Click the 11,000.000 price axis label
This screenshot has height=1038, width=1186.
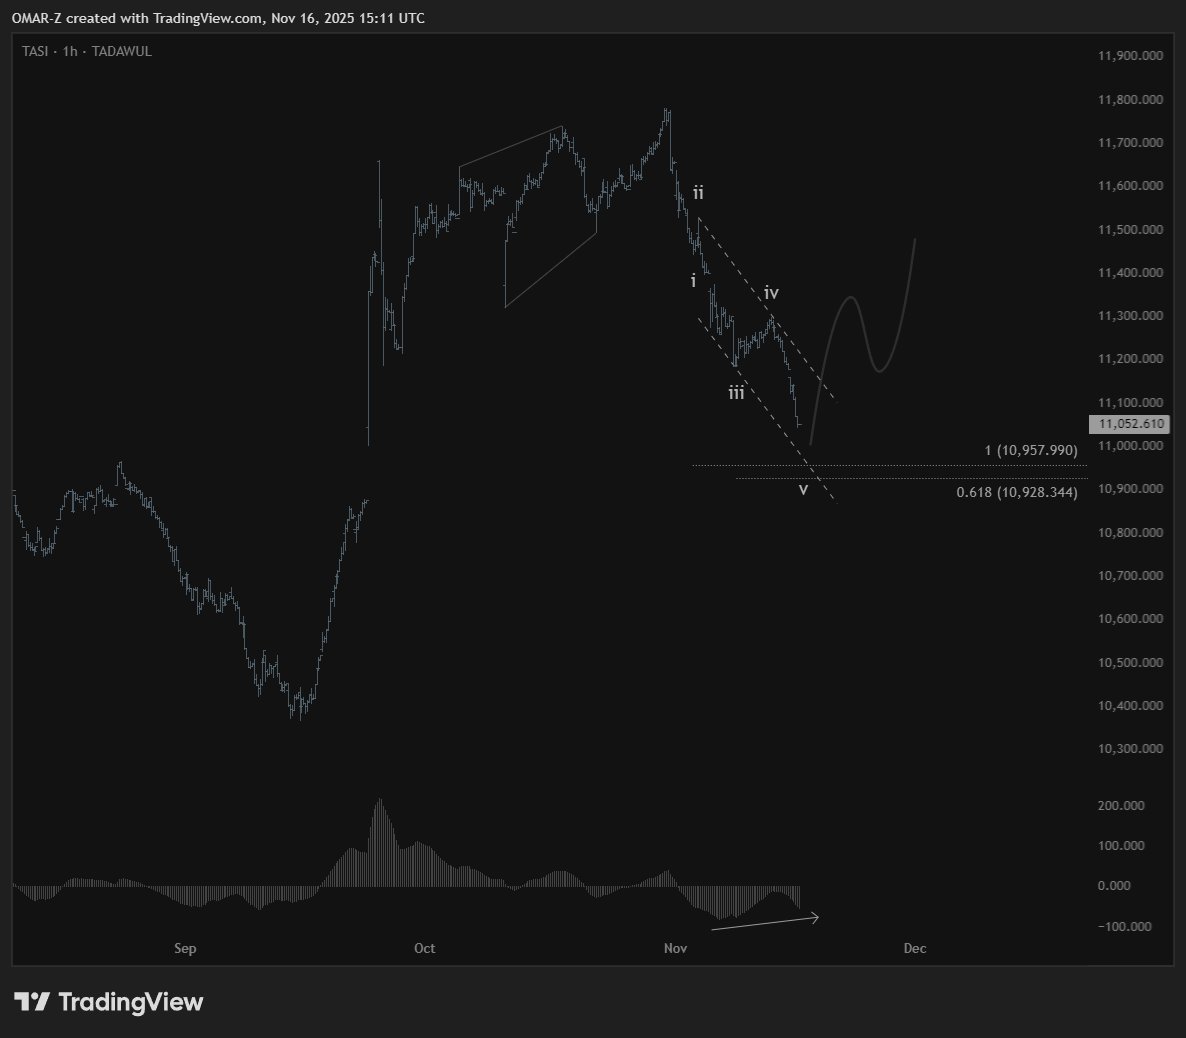(x=1130, y=446)
